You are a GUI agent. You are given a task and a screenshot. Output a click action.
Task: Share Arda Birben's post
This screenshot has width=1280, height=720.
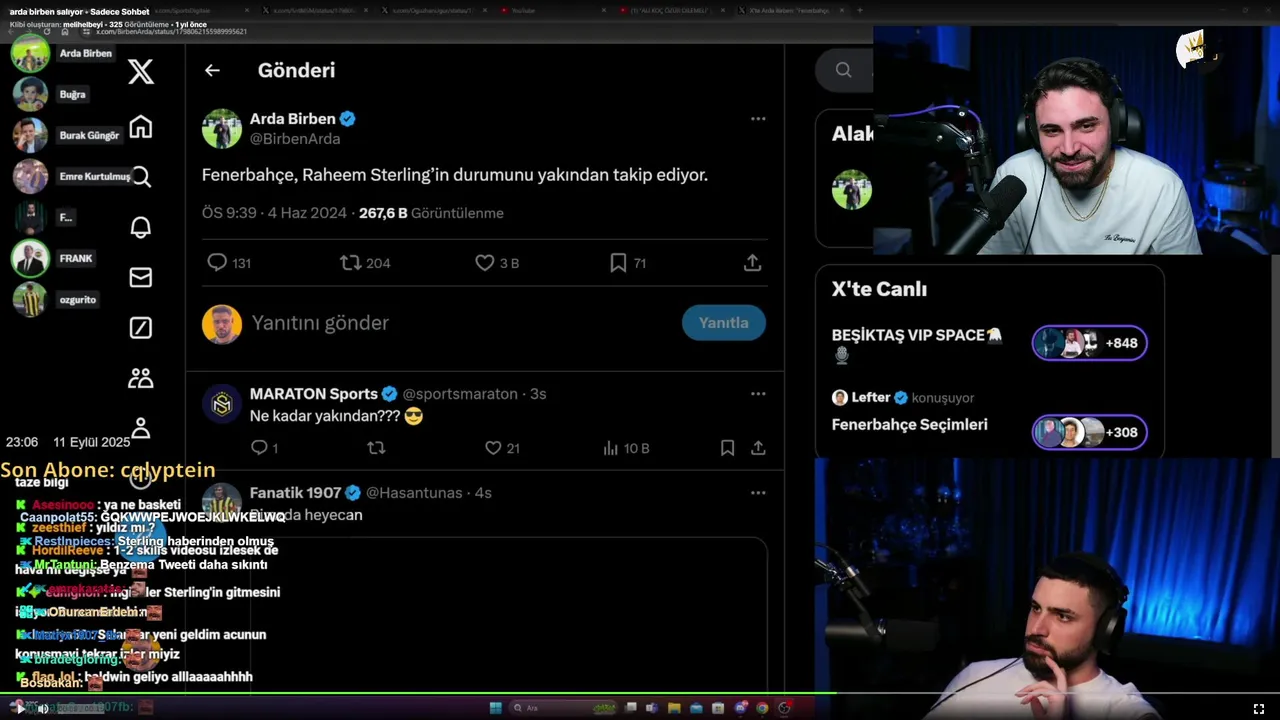pyautogui.click(x=752, y=263)
